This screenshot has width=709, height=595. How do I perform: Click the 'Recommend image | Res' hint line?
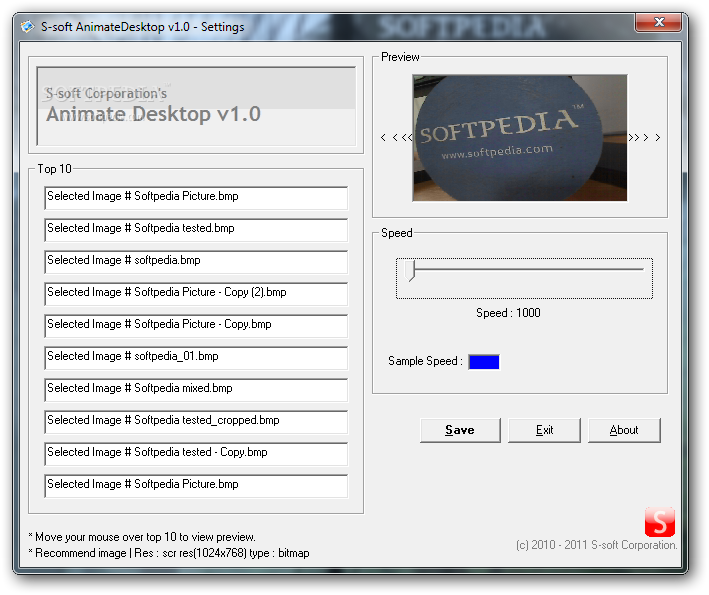[x=169, y=553]
